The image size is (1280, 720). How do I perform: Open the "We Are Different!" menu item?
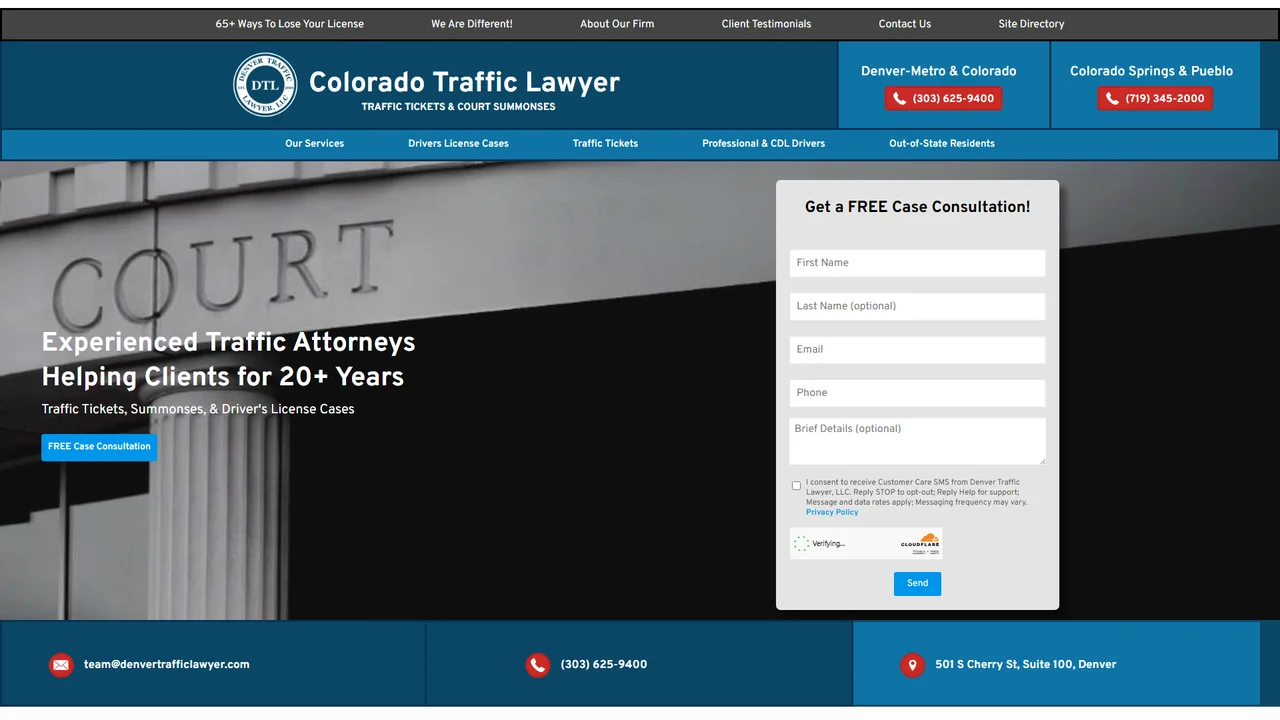click(472, 24)
